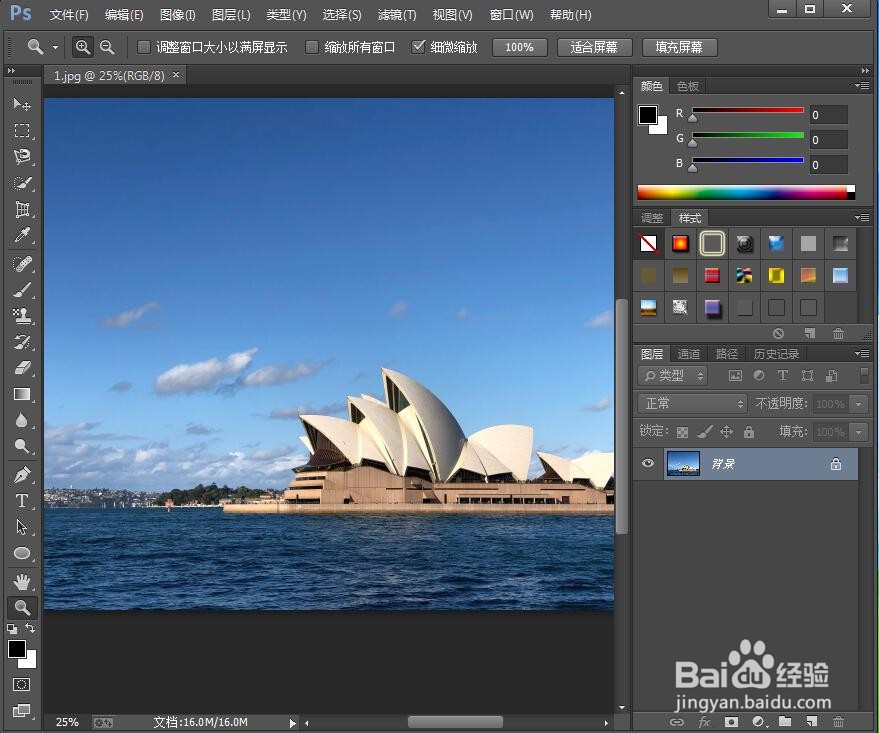
Task: Create a new layer group
Action: point(785,722)
